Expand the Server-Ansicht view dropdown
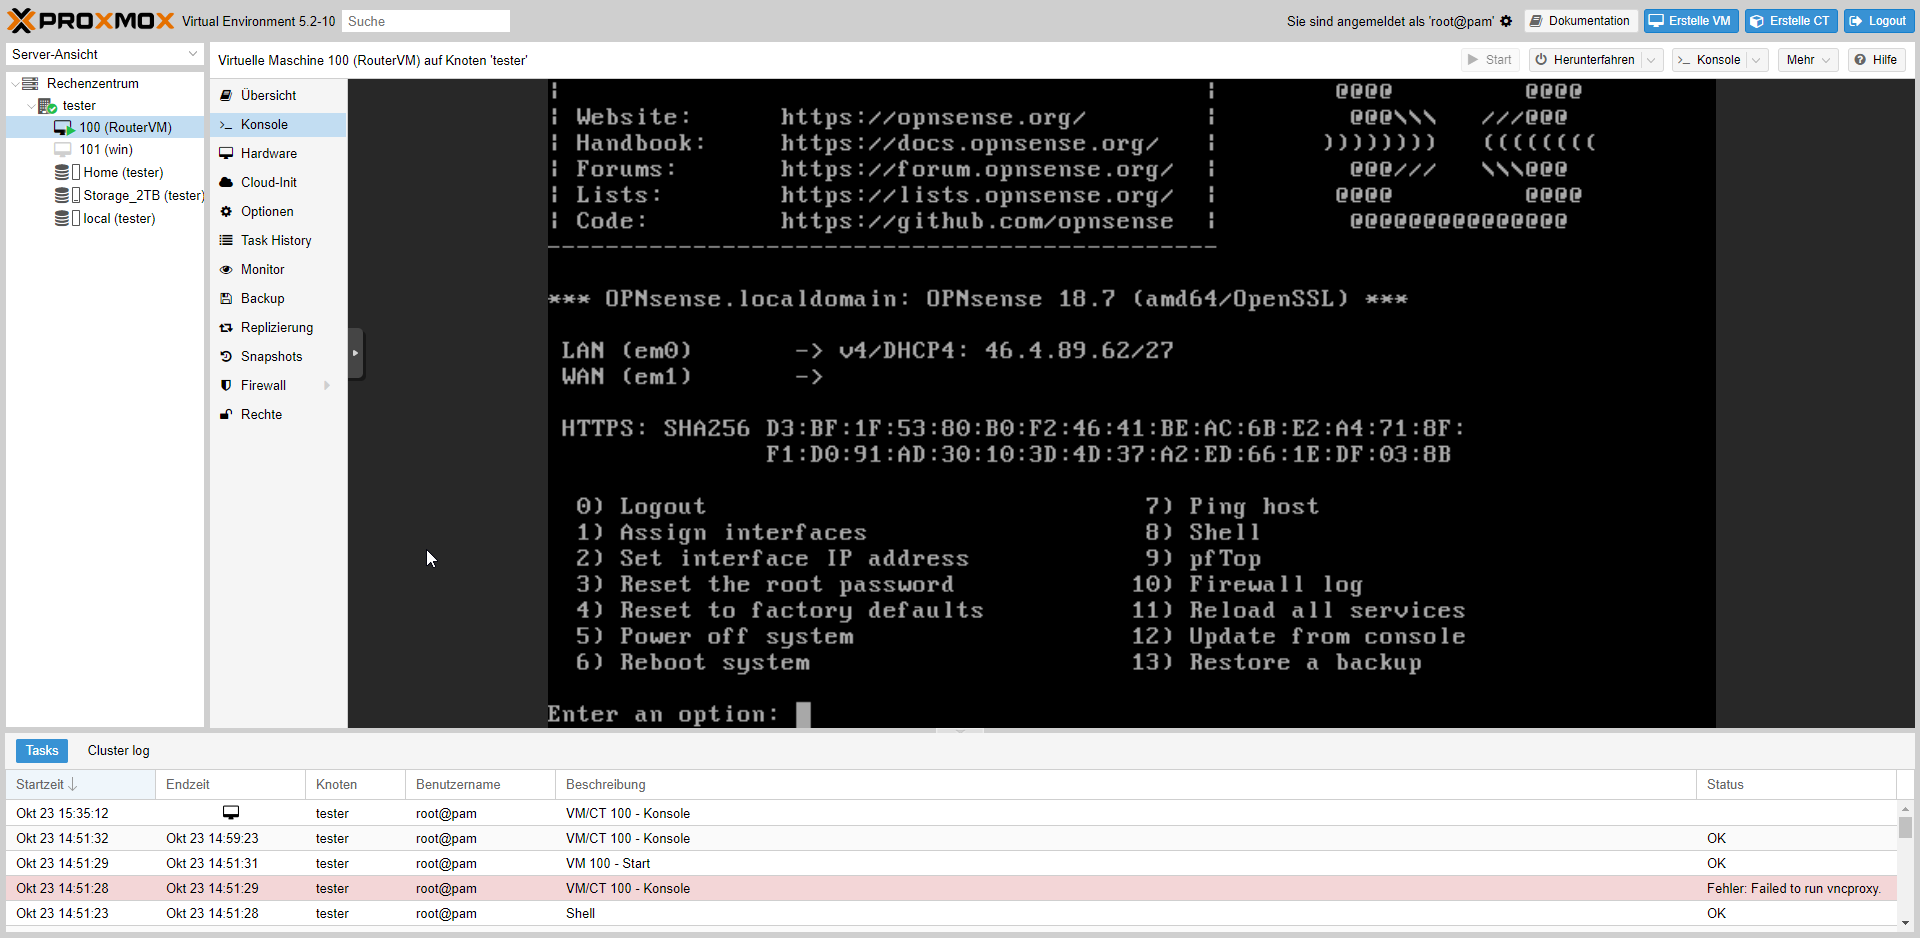The height and width of the screenshot is (938, 1920). [x=192, y=55]
